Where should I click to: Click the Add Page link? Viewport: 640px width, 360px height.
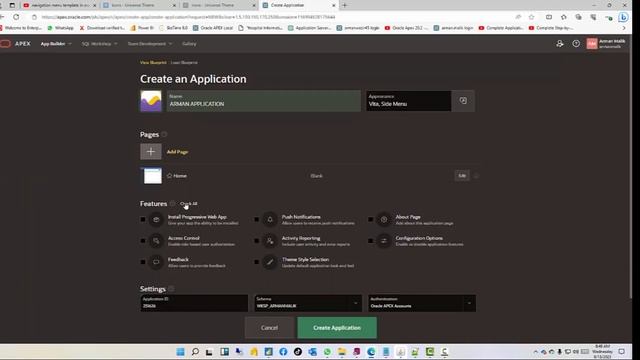click(178, 152)
